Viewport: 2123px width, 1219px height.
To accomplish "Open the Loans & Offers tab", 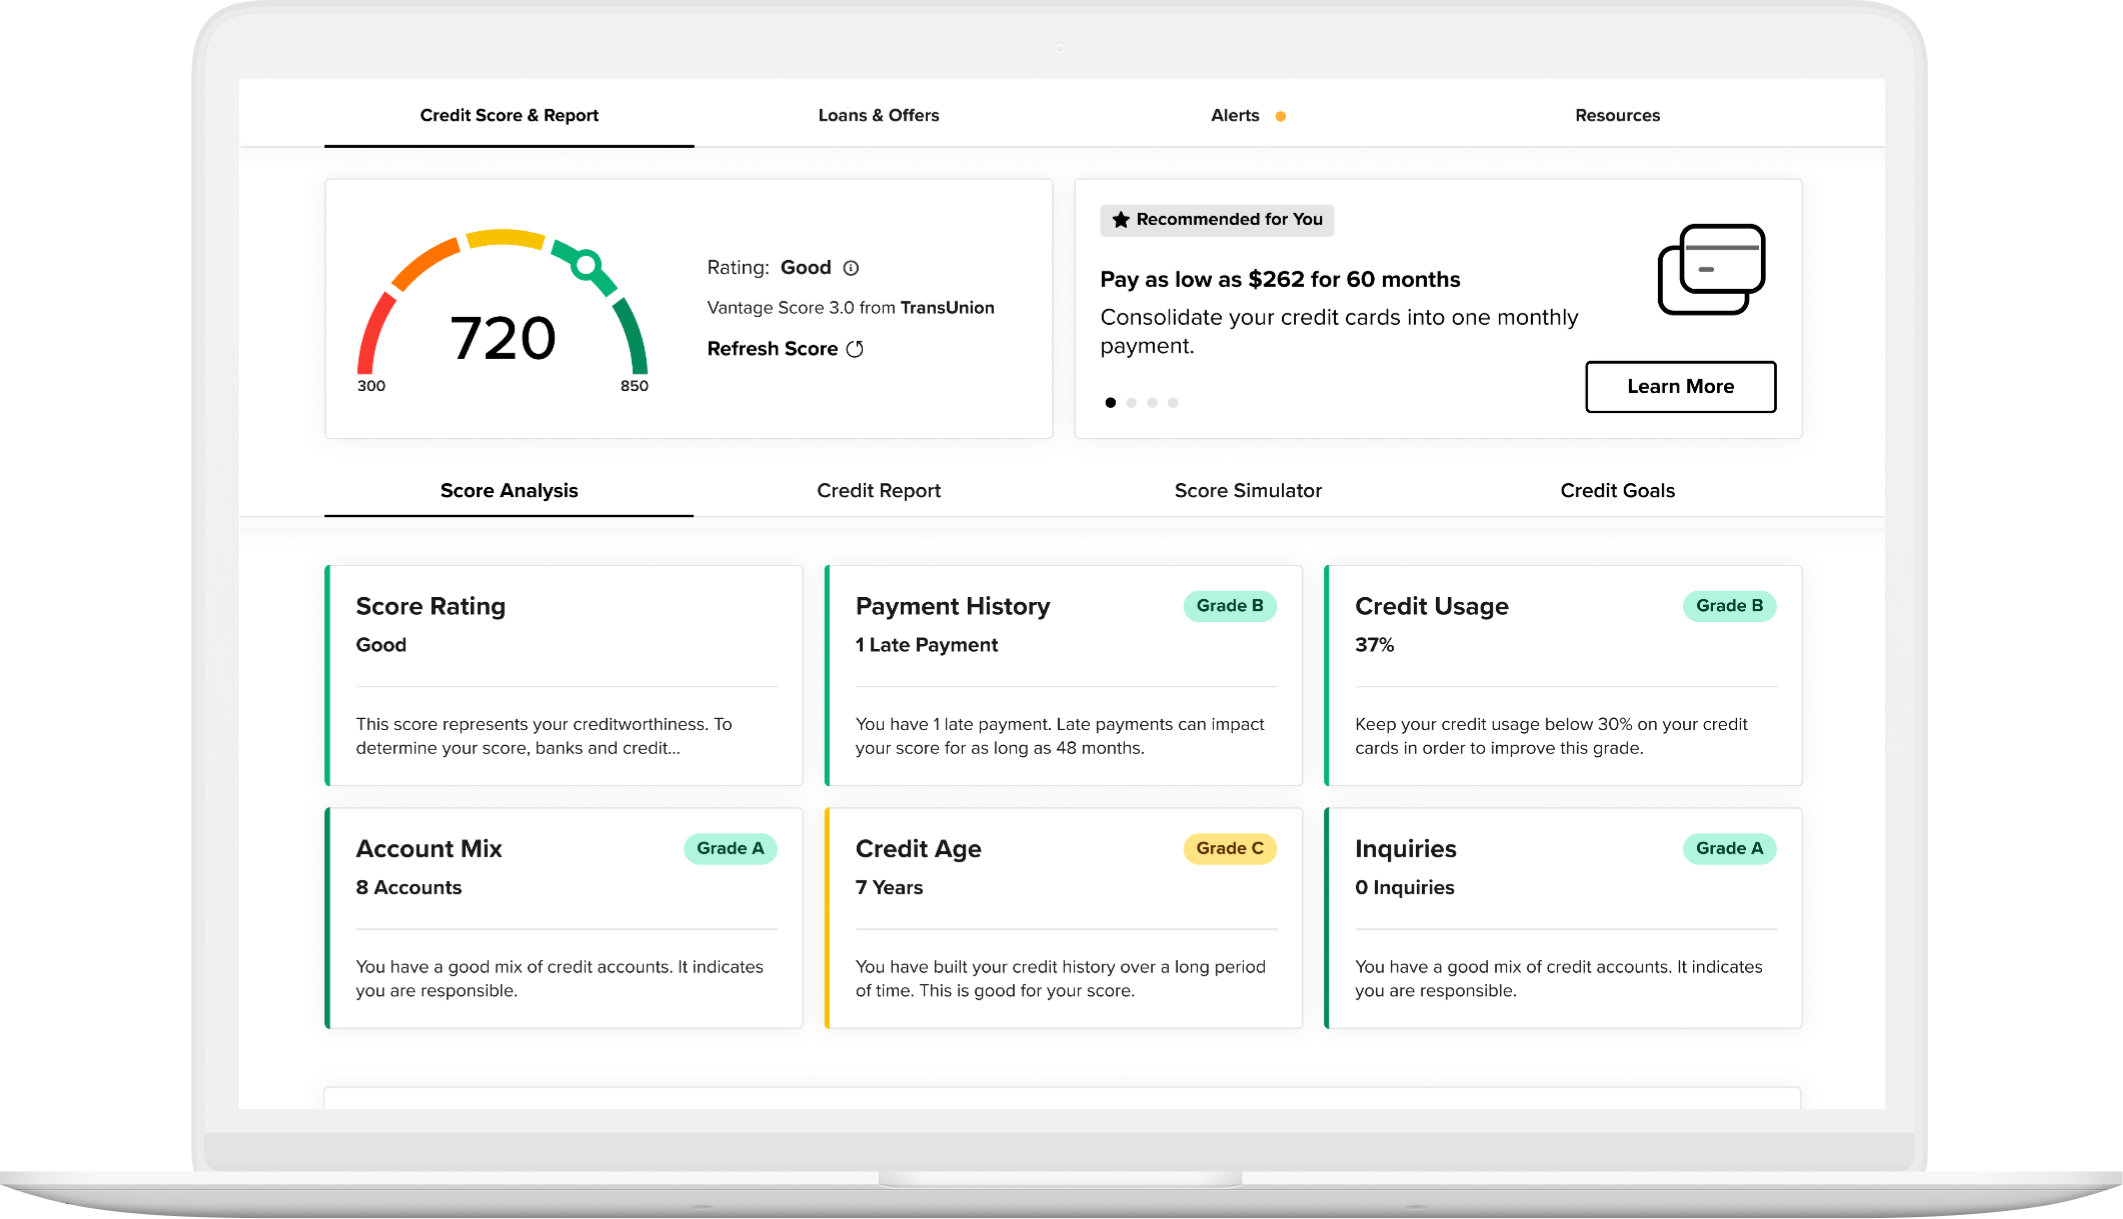I will [x=878, y=116].
